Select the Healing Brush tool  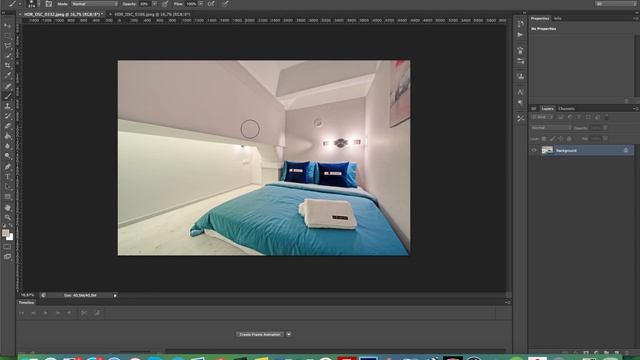[7, 86]
